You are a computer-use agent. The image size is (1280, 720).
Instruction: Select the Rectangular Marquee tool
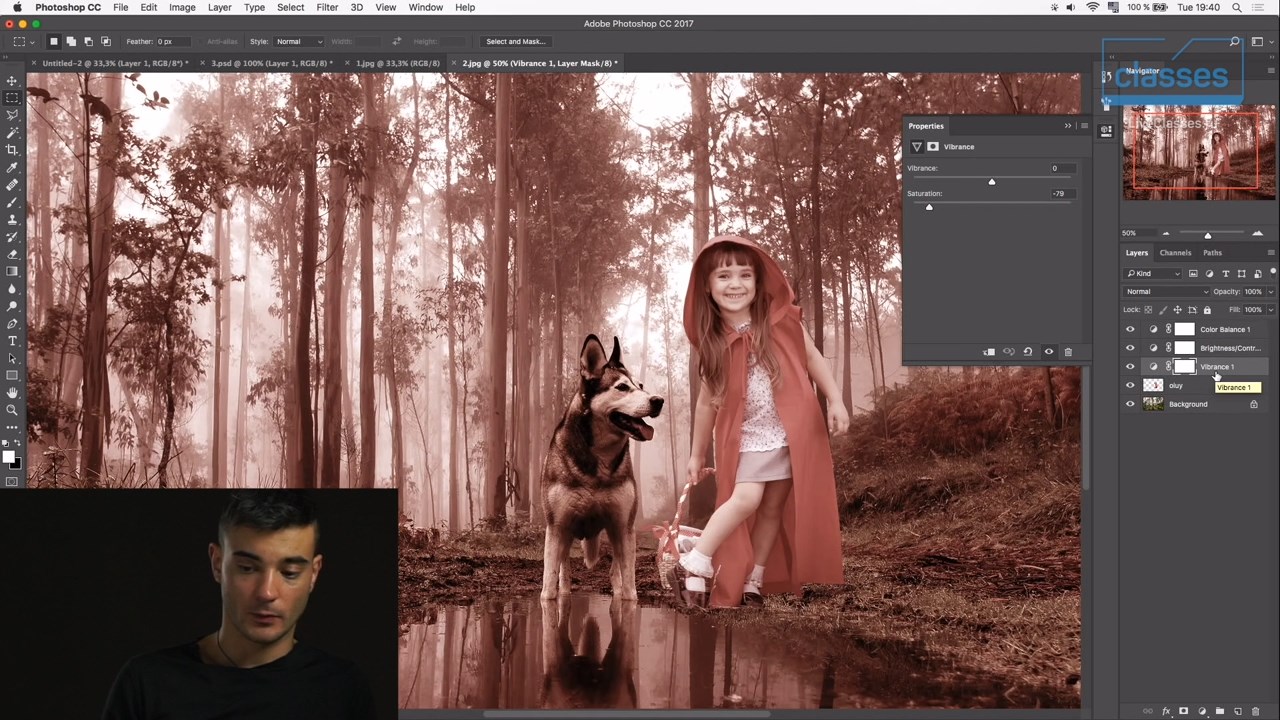[12, 98]
